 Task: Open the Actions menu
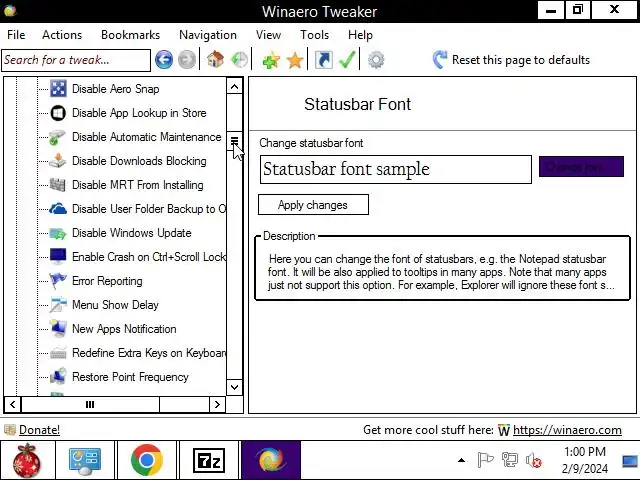[x=62, y=35]
